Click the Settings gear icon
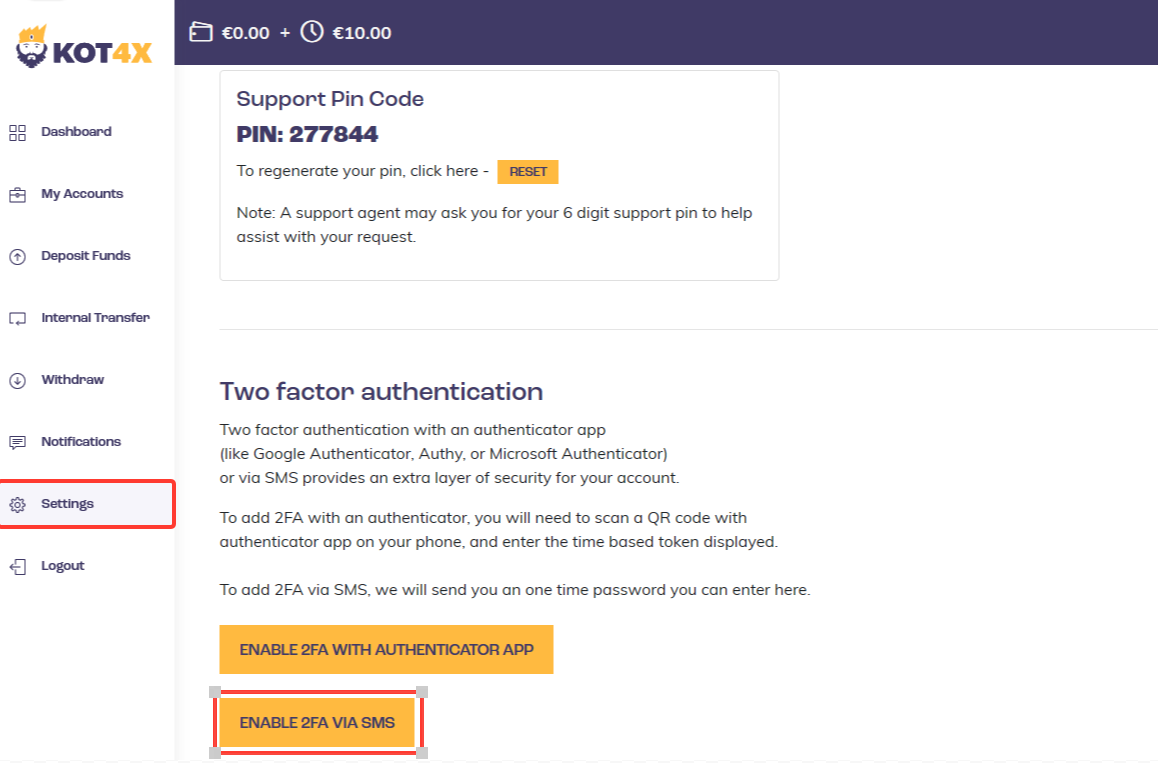Viewport: 1158px width, 763px height. click(x=17, y=504)
